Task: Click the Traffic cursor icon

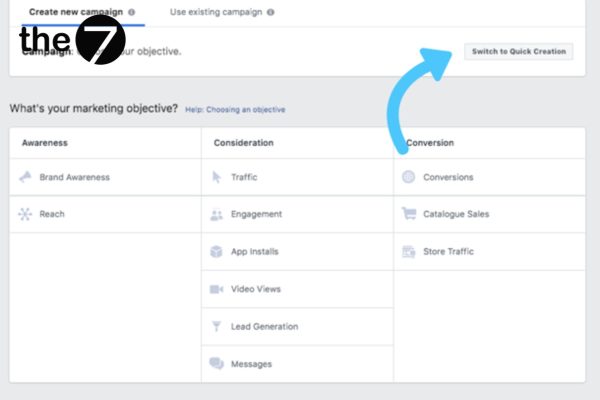Action: 216,177
